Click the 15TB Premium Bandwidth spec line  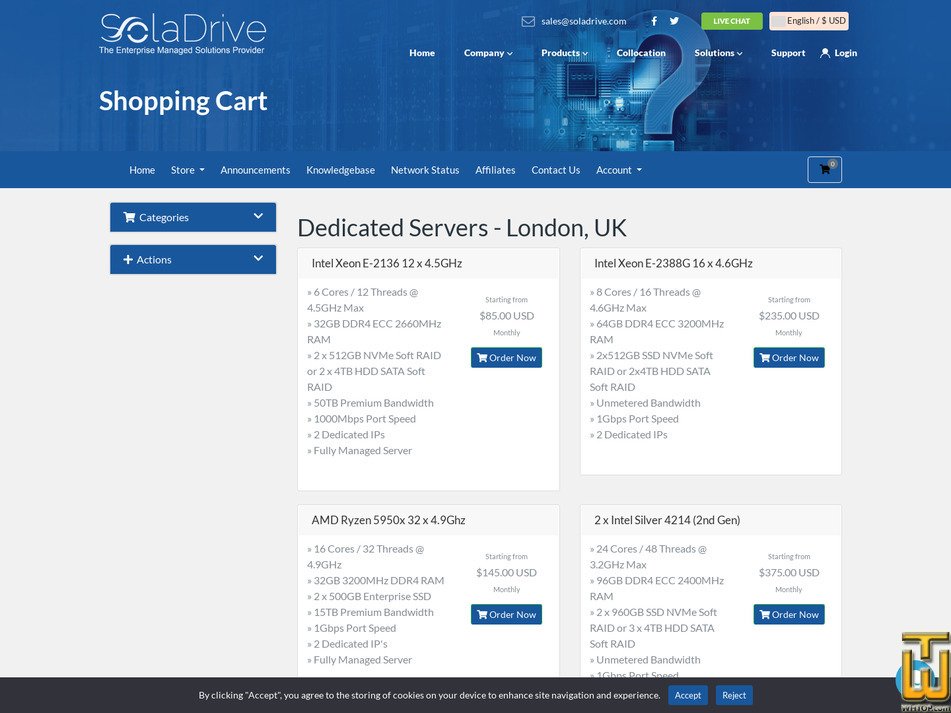tap(370, 612)
